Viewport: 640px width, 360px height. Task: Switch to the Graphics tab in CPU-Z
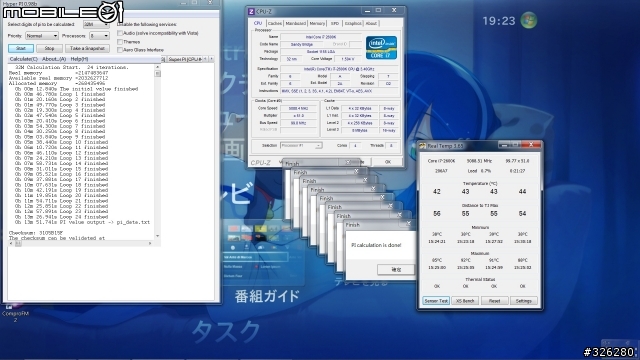tap(353, 24)
